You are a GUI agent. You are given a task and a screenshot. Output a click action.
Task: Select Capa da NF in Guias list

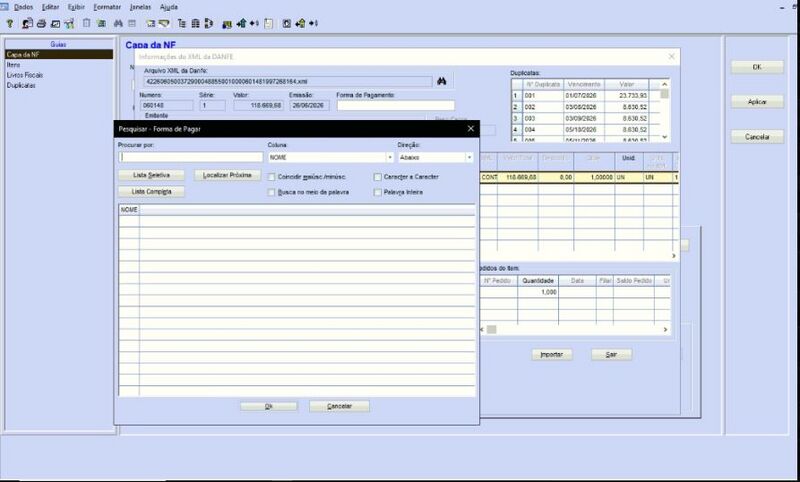click(59, 55)
